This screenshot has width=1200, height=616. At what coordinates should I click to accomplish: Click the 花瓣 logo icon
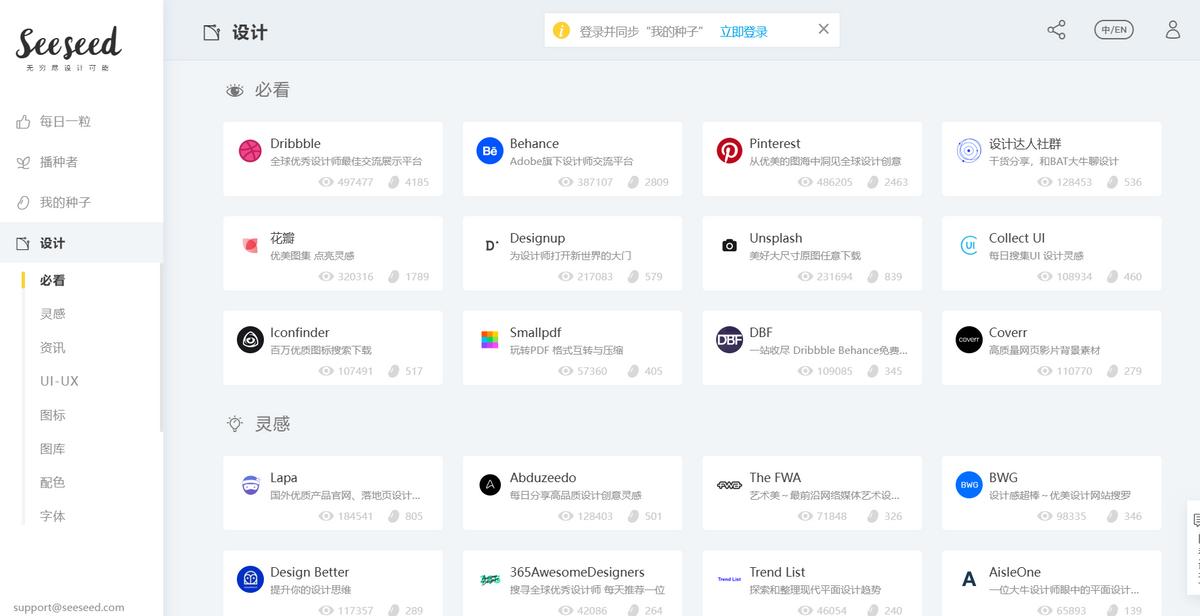pos(249,245)
